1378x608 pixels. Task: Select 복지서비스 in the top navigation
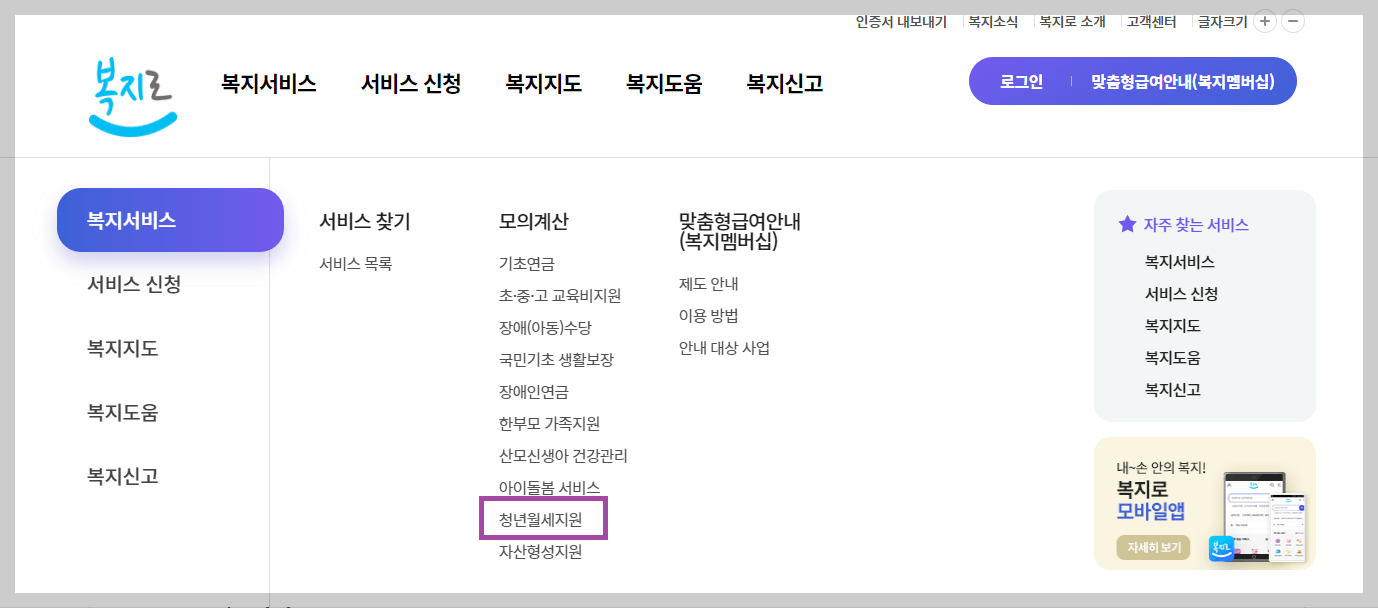pyautogui.click(x=266, y=84)
